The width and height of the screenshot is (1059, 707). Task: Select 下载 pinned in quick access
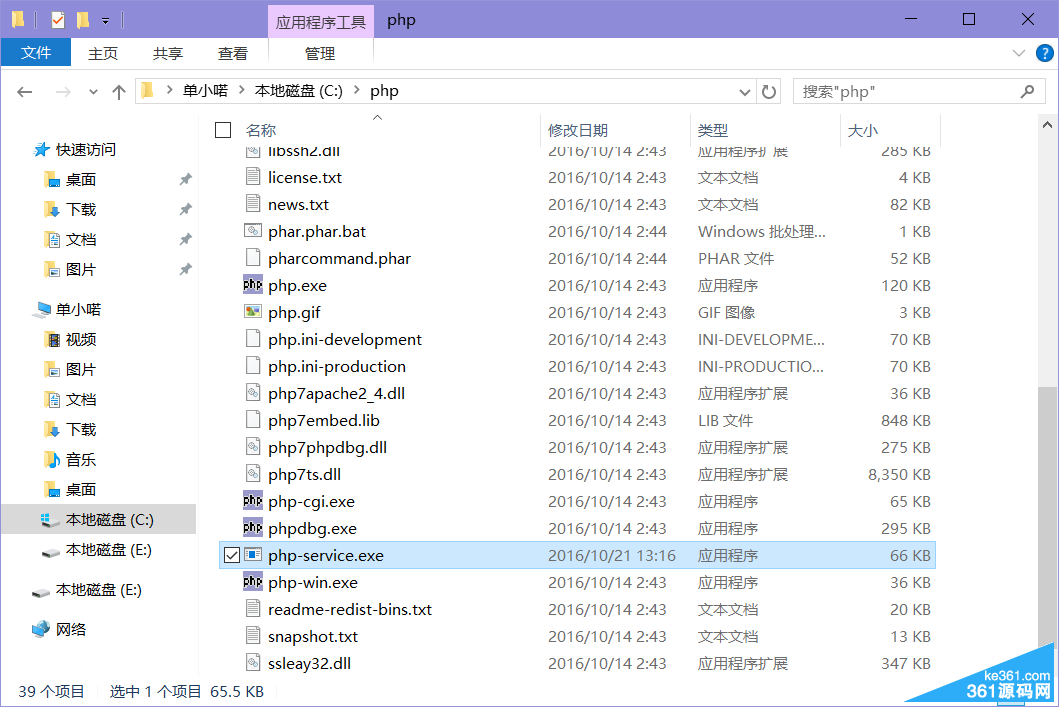81,209
